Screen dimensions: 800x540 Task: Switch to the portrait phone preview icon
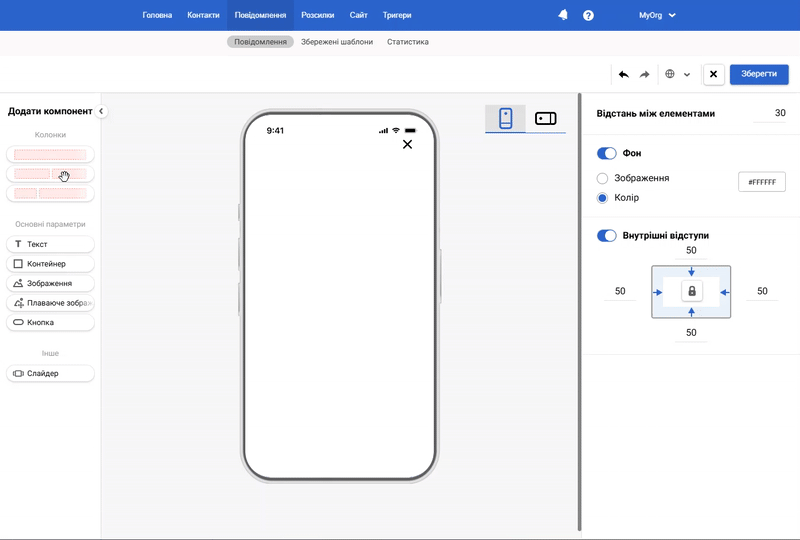tap(505, 118)
